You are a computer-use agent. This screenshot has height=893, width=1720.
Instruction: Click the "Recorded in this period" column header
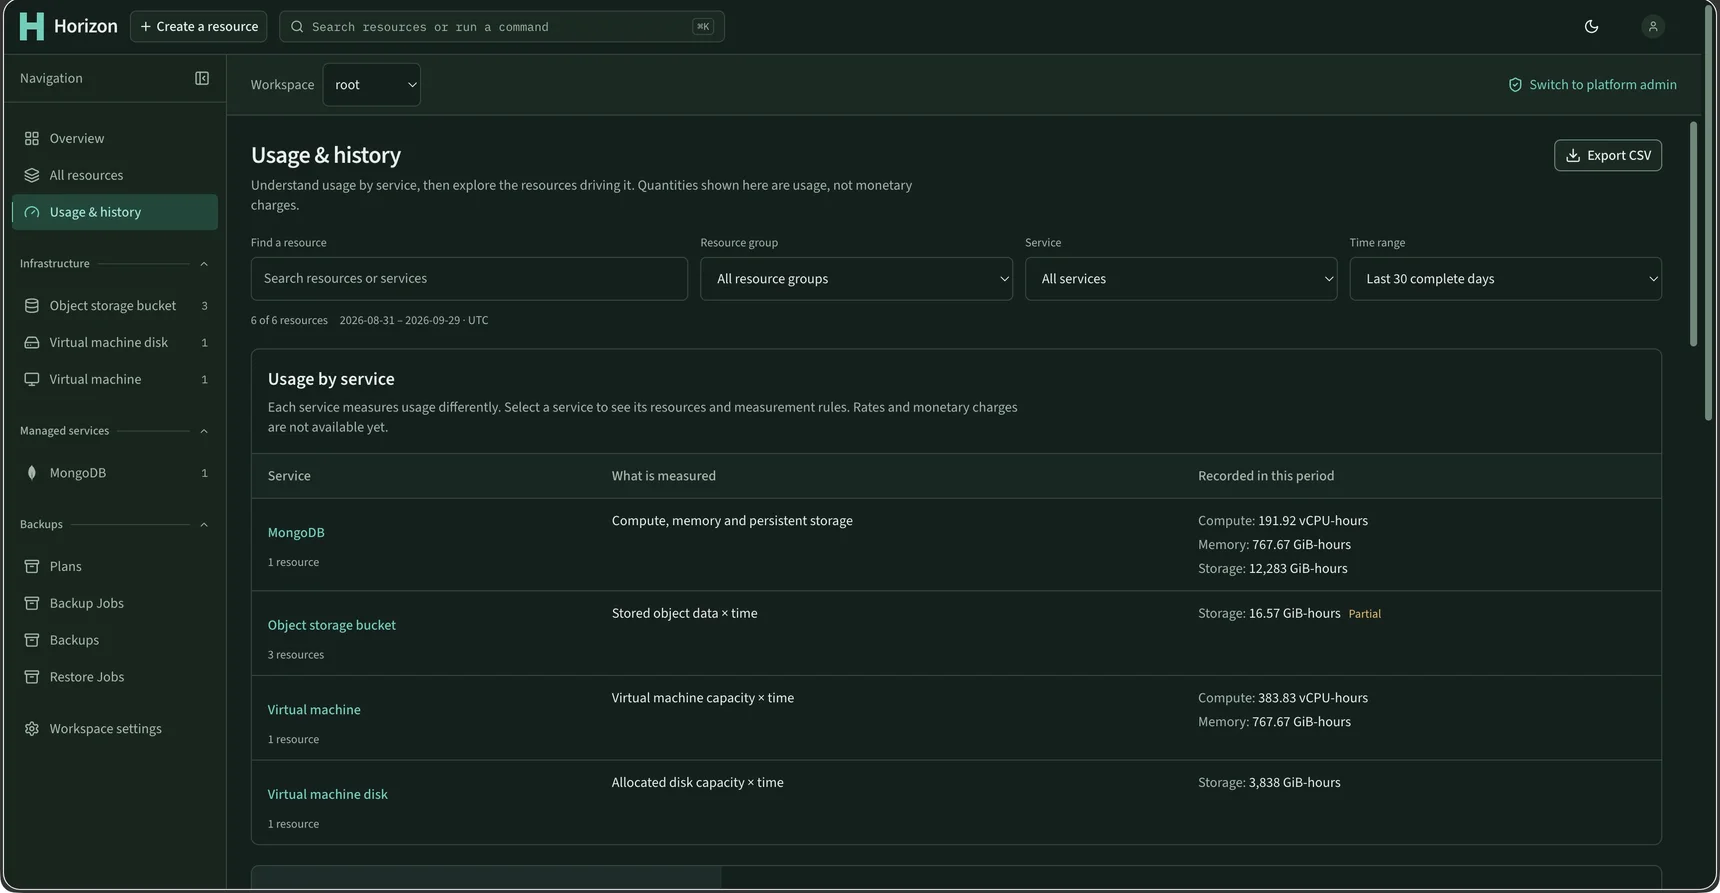click(1266, 476)
